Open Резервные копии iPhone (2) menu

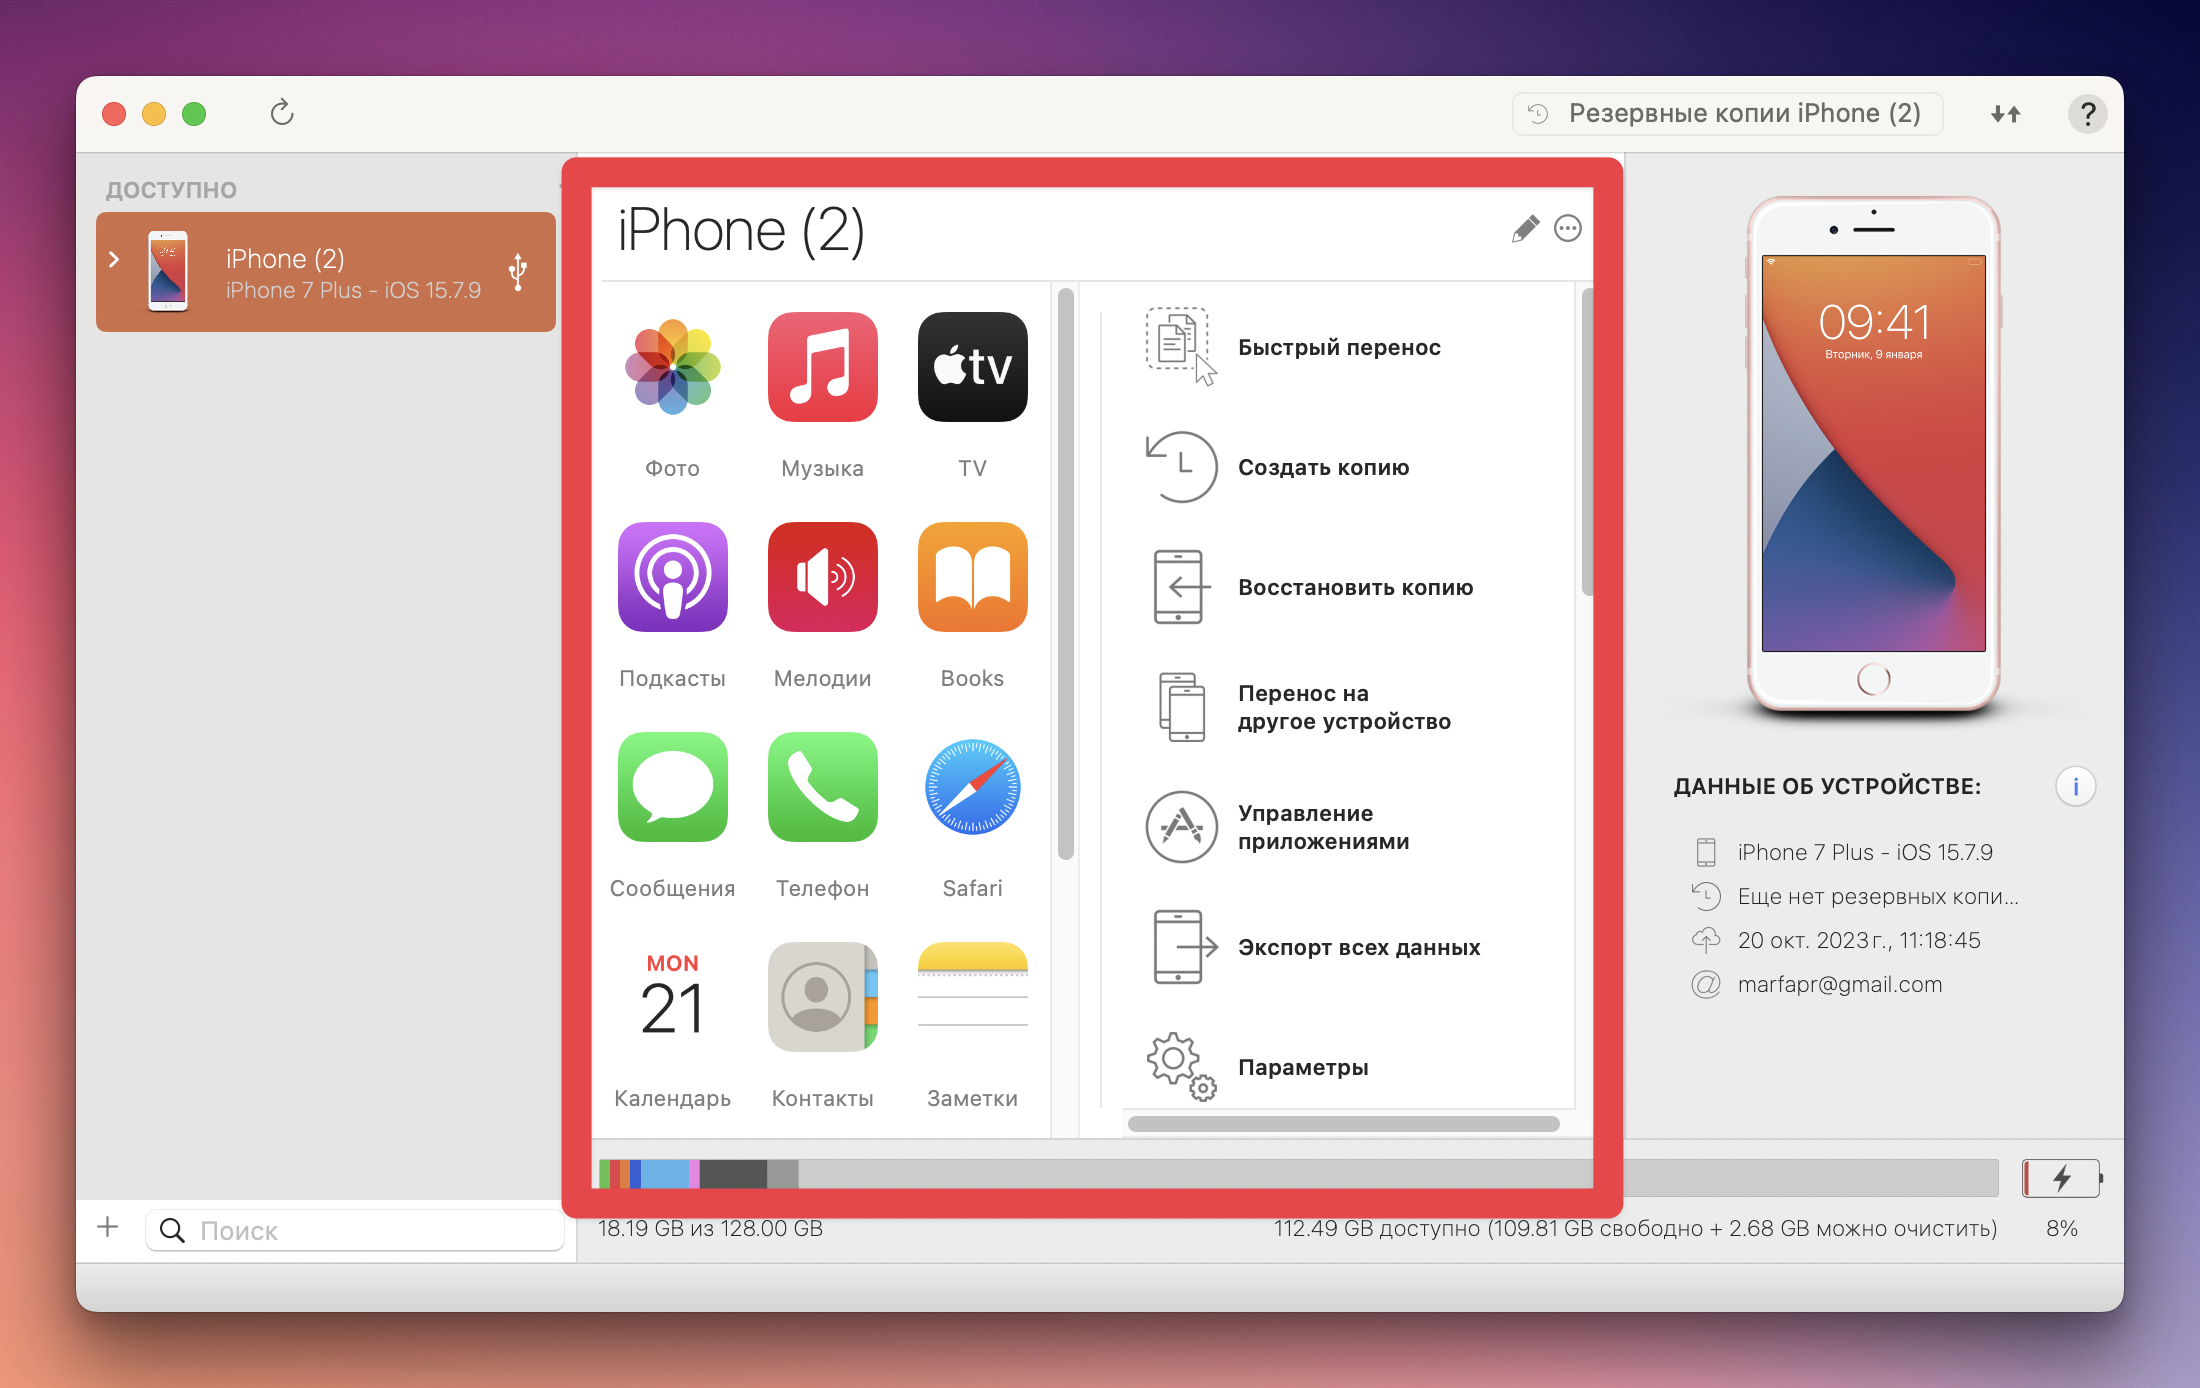(x=1727, y=114)
